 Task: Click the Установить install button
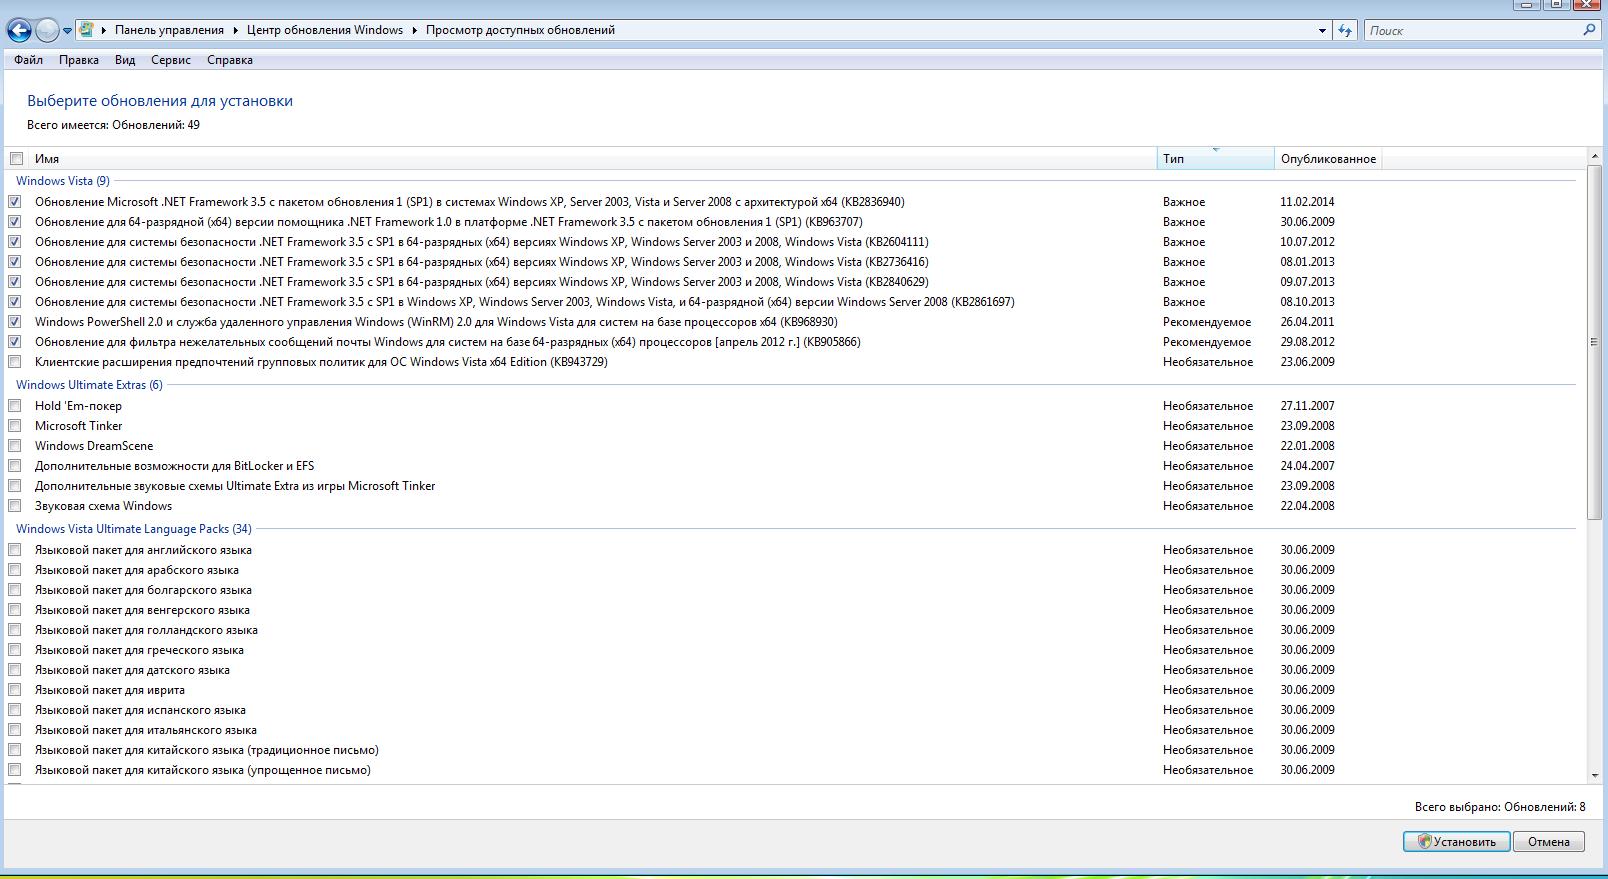[1456, 842]
